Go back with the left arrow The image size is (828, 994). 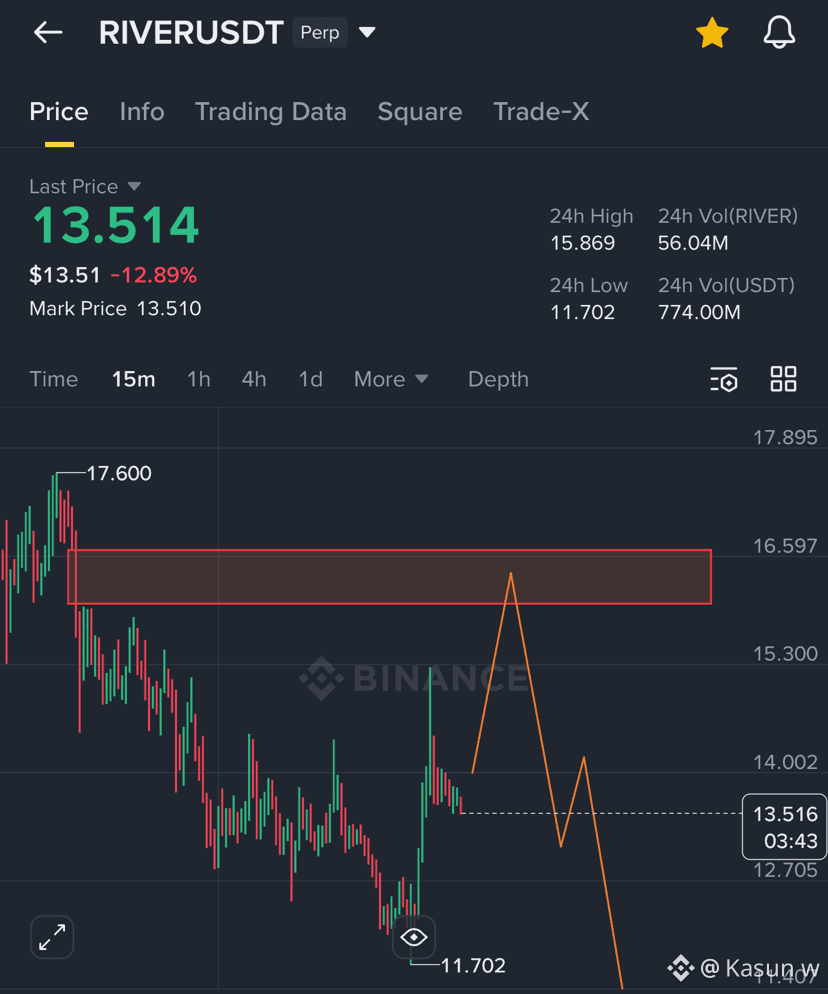click(x=48, y=32)
